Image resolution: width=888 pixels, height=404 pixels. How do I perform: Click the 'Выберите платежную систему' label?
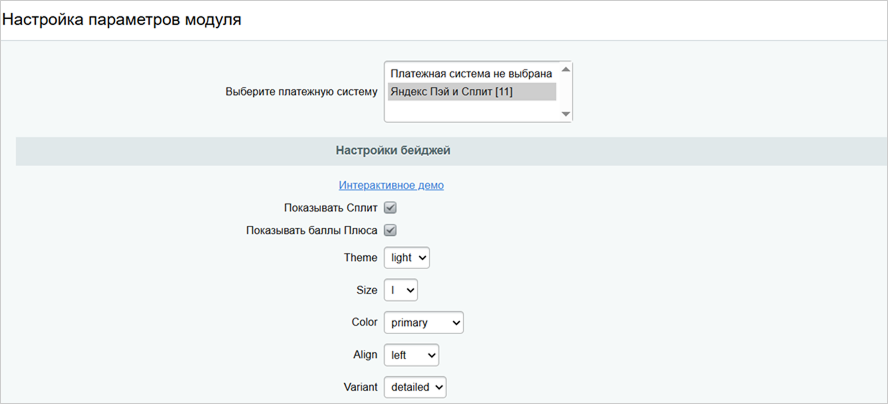coord(301,92)
